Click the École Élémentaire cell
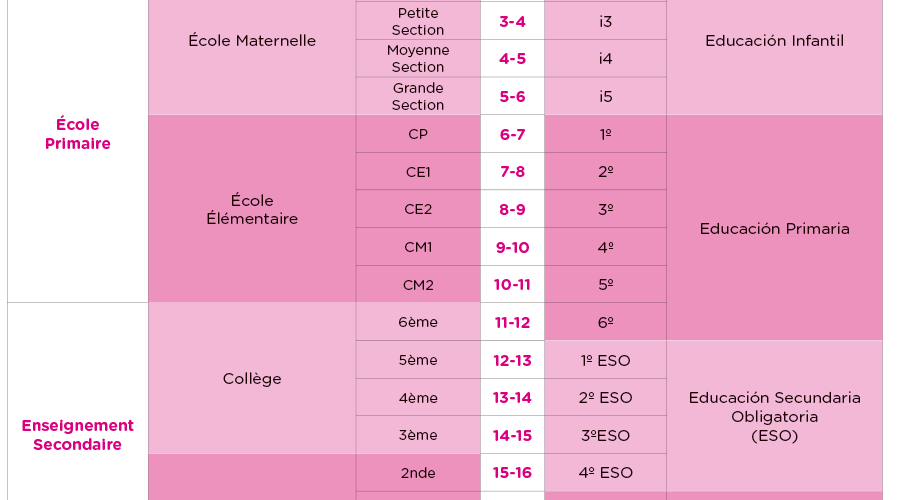This screenshot has height=500, width=900. click(252, 209)
